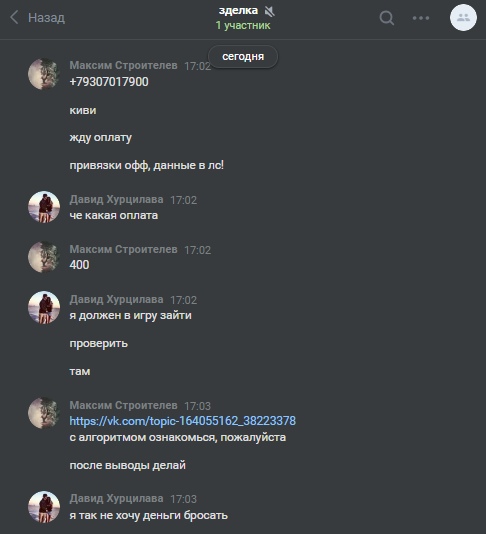Click the сегодня date badge
The image size is (486, 534).
point(243,57)
